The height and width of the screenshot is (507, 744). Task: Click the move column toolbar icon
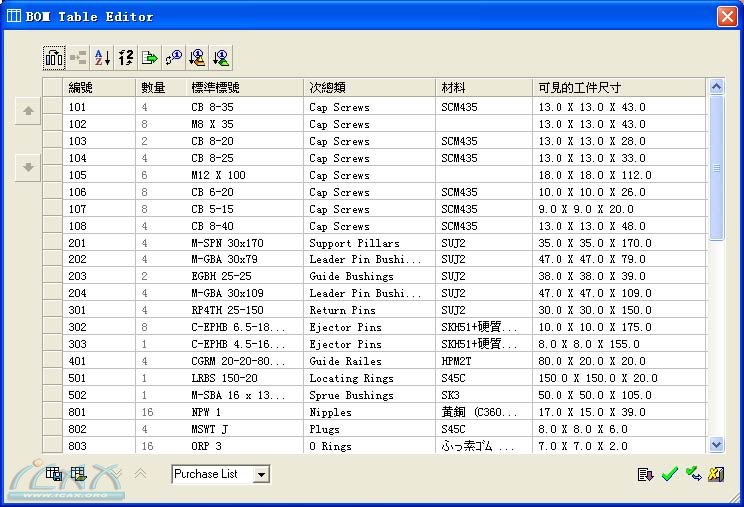54,58
